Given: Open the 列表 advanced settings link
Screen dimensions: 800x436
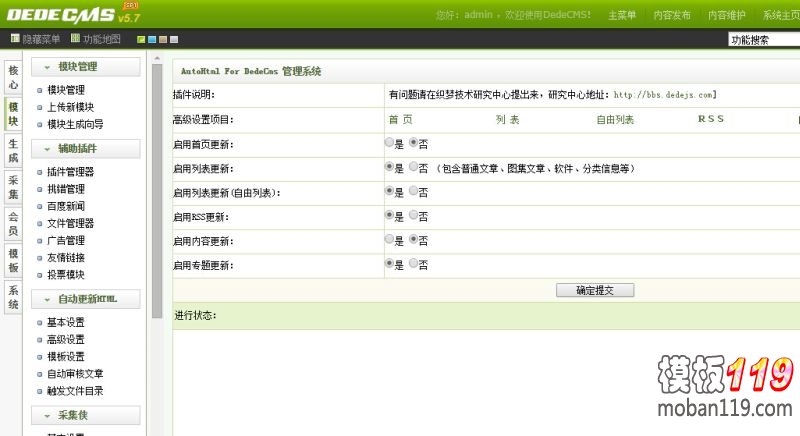Looking at the screenshot, I should pos(508,120).
